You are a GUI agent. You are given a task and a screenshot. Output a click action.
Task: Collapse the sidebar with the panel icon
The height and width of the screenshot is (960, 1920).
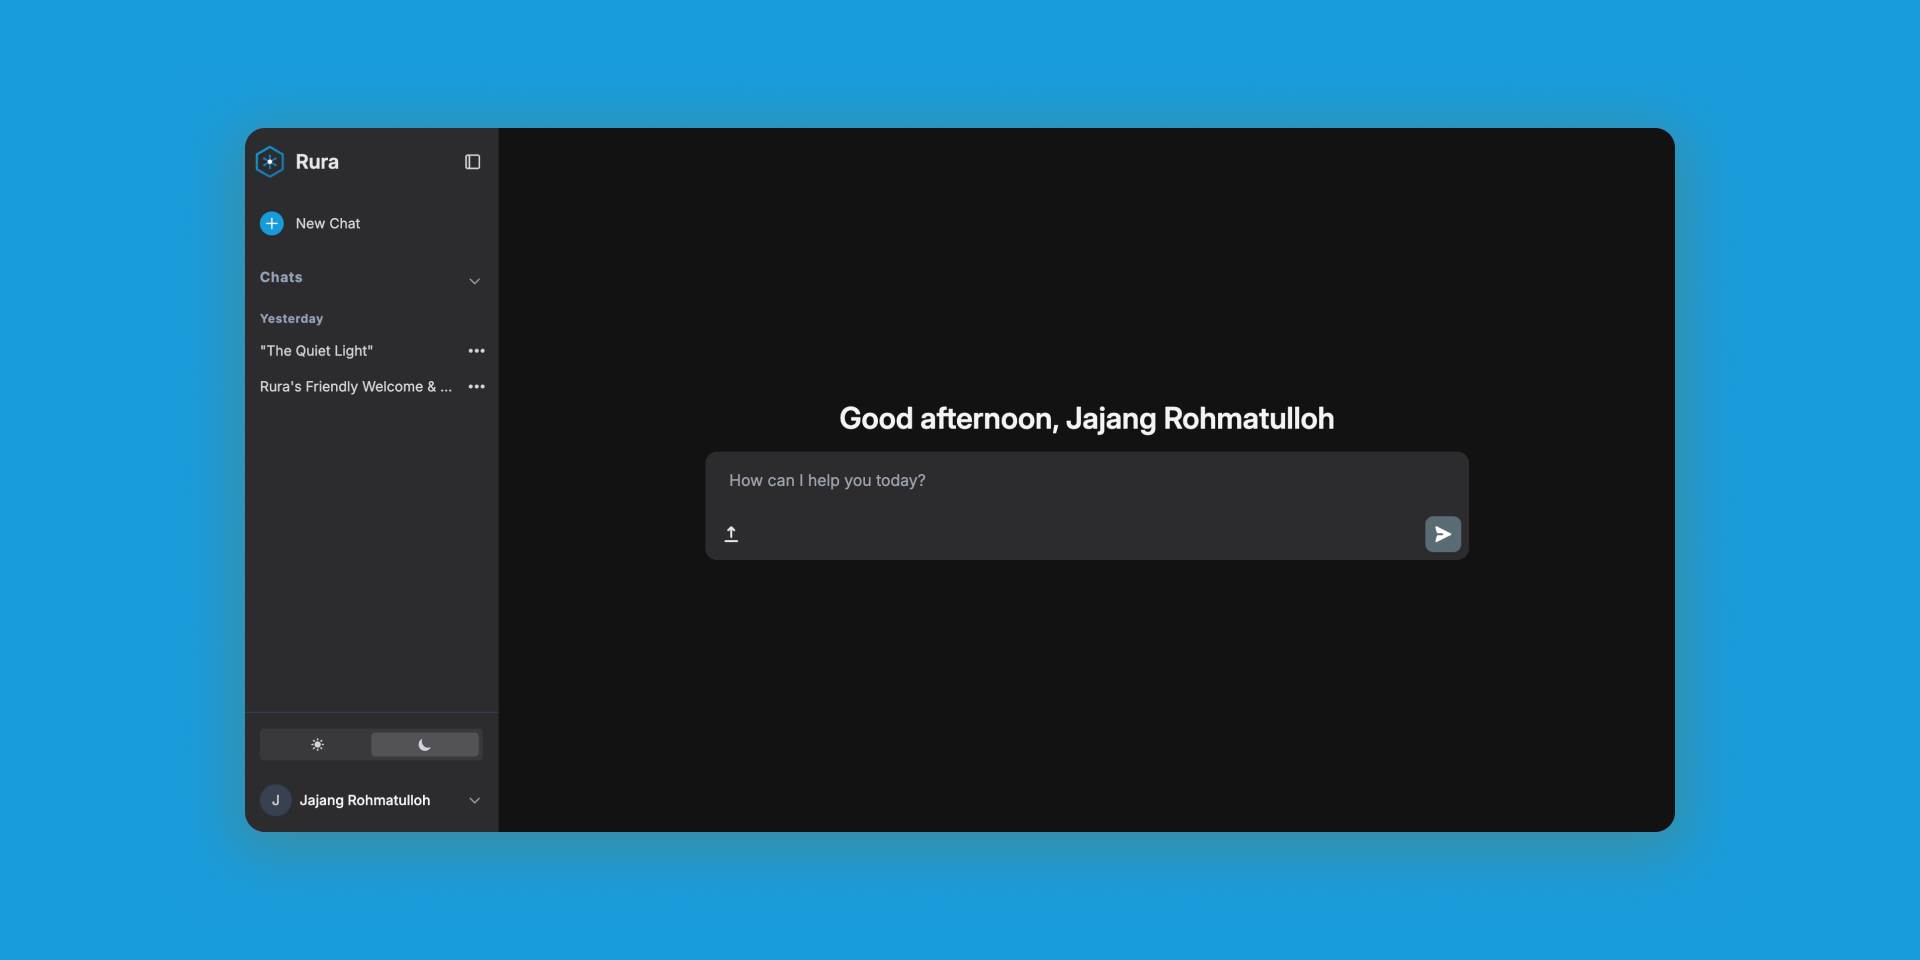point(473,162)
